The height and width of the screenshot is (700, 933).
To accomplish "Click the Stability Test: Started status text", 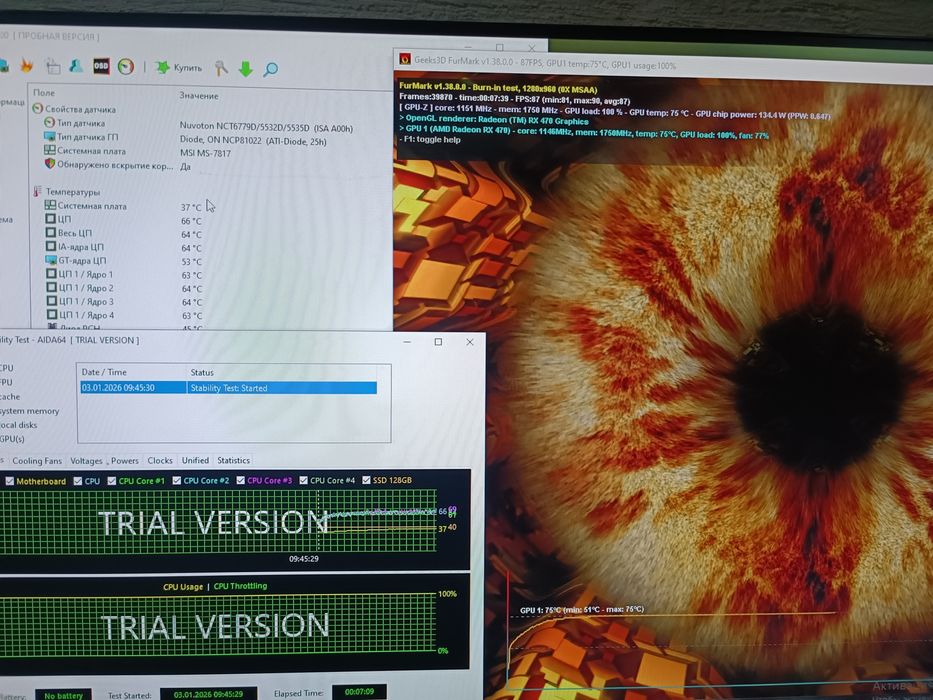I will click(x=228, y=388).
